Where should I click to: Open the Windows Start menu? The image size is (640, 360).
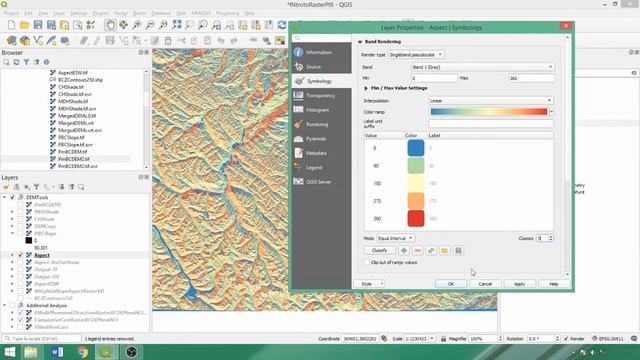9,352
